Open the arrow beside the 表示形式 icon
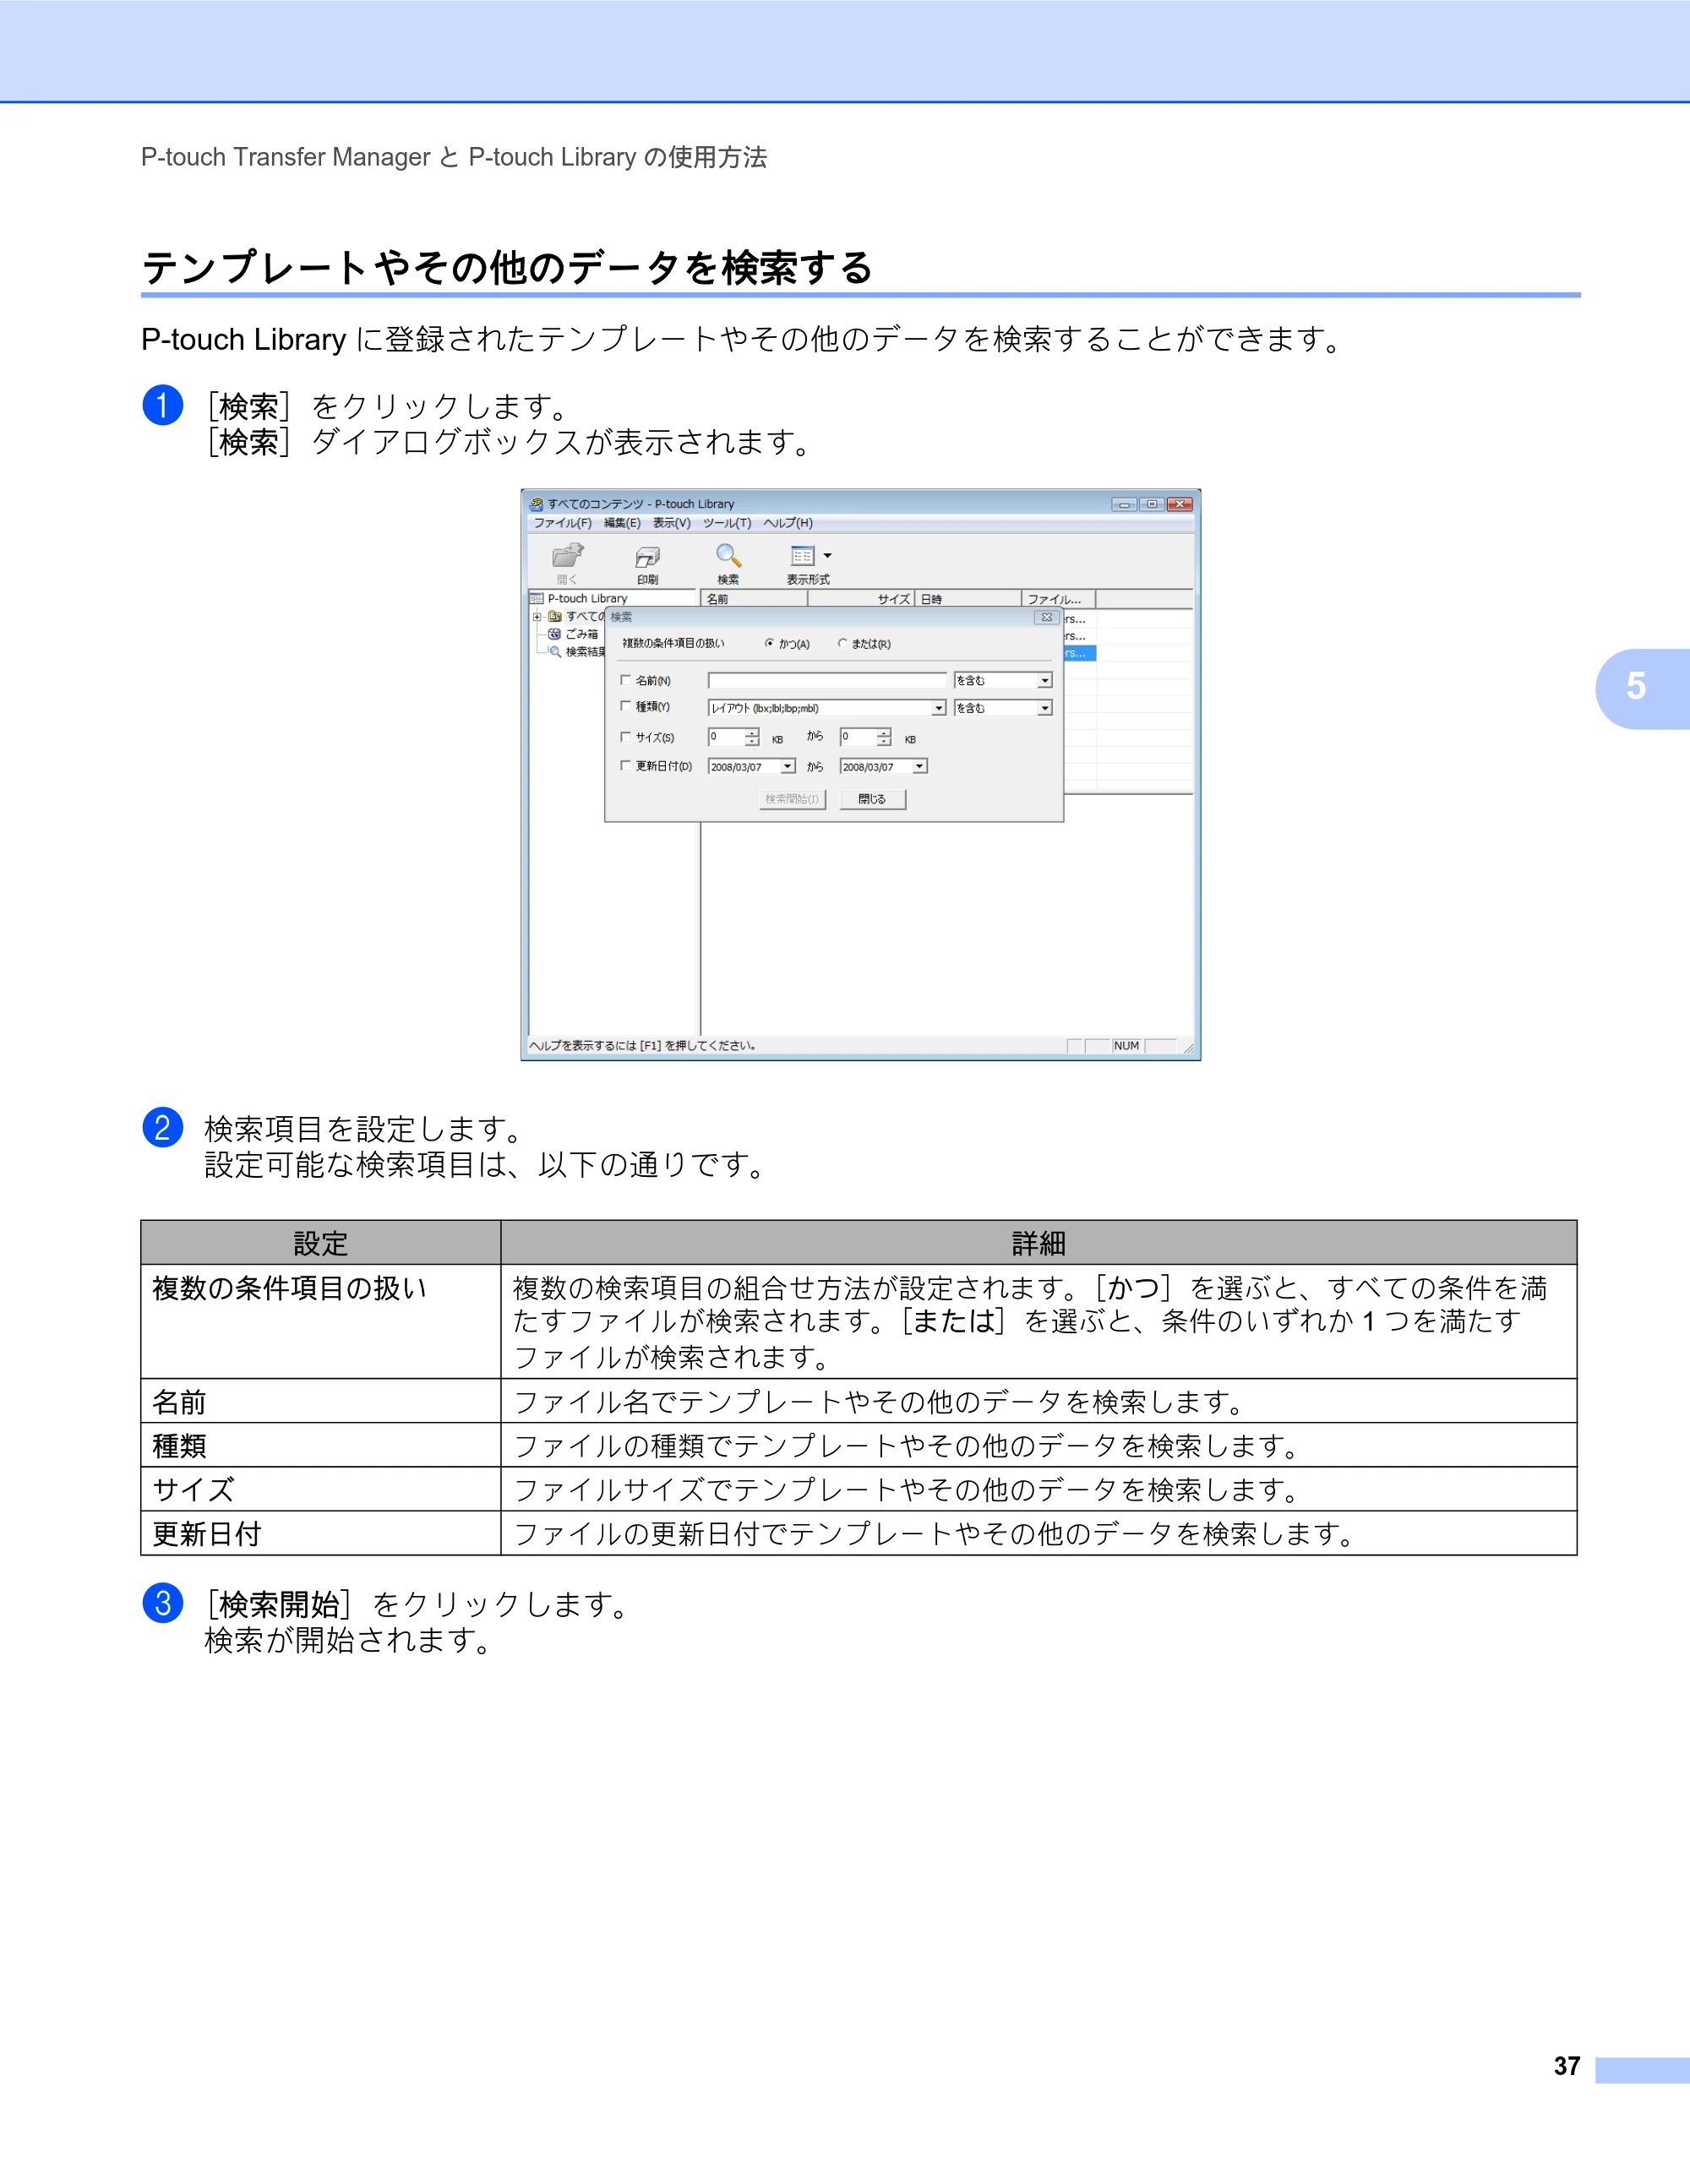 click(x=827, y=556)
